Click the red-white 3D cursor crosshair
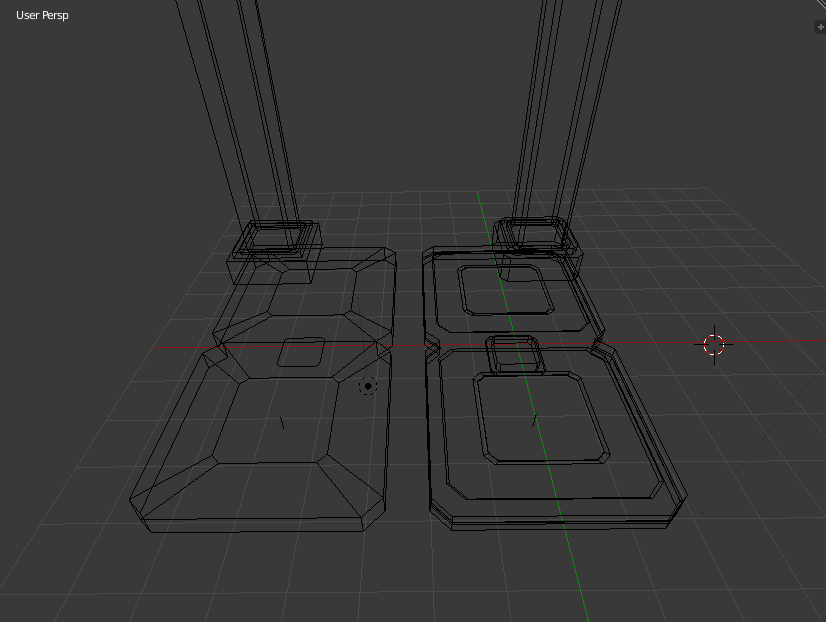Screen dimensions: 826x622 pyautogui.click(x=714, y=345)
